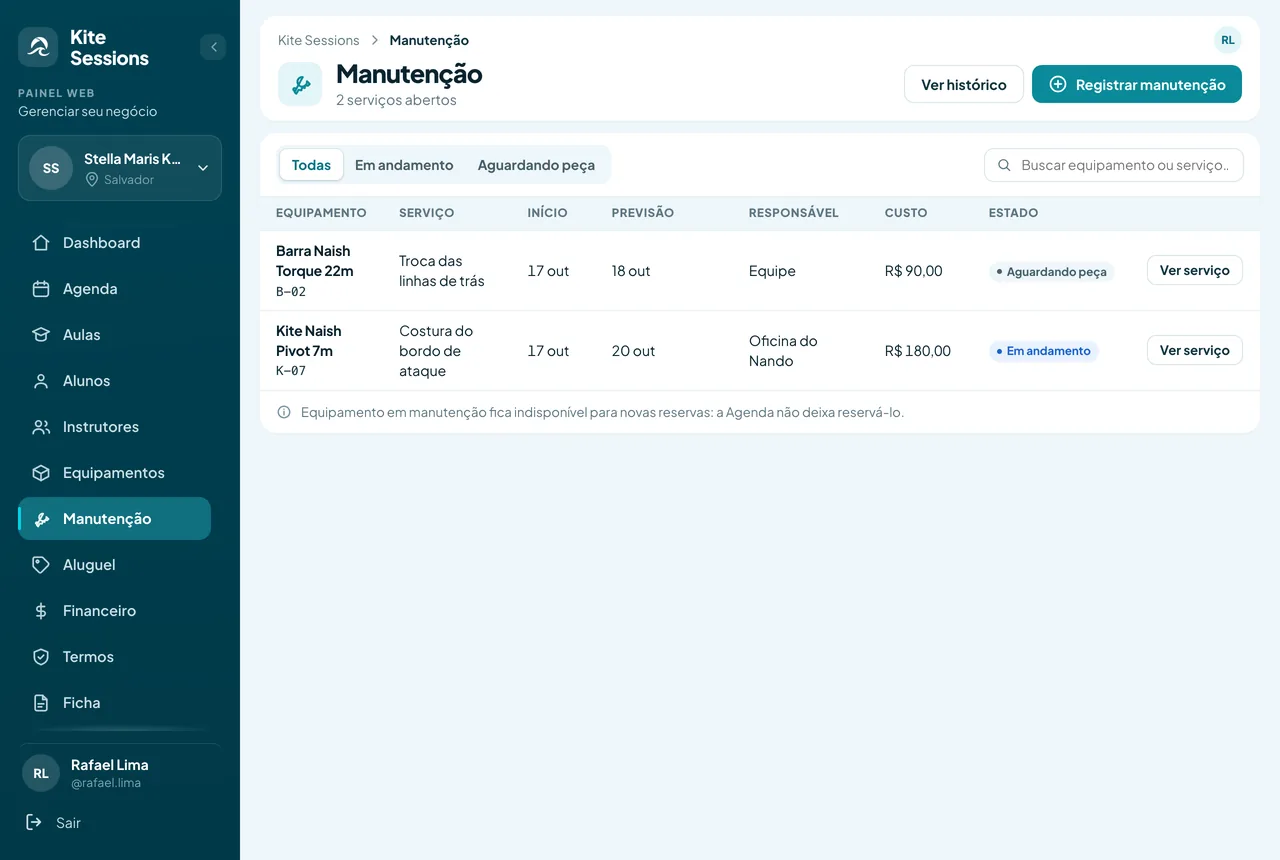Click the Agenda calendar icon
The height and width of the screenshot is (860, 1280).
coord(41,289)
